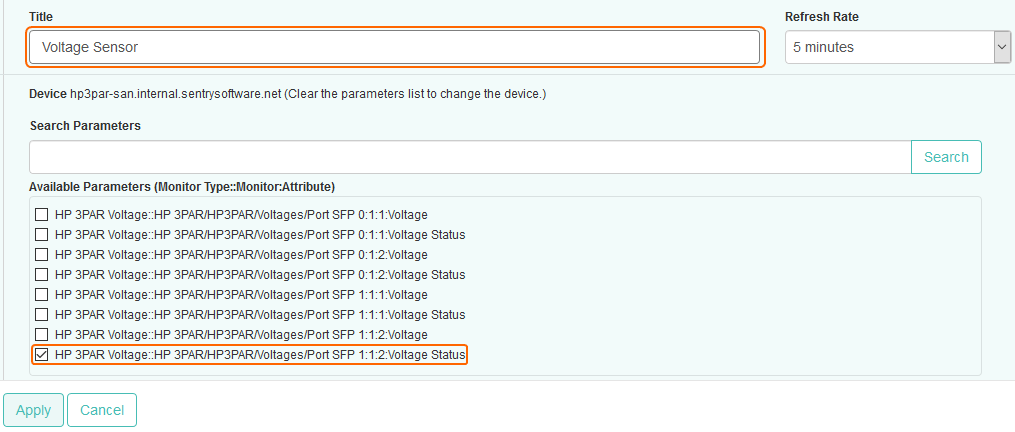Viewport: 1015px width, 432px height.
Task: Click the Voltage Sensor title input field
Action: (x=394, y=47)
